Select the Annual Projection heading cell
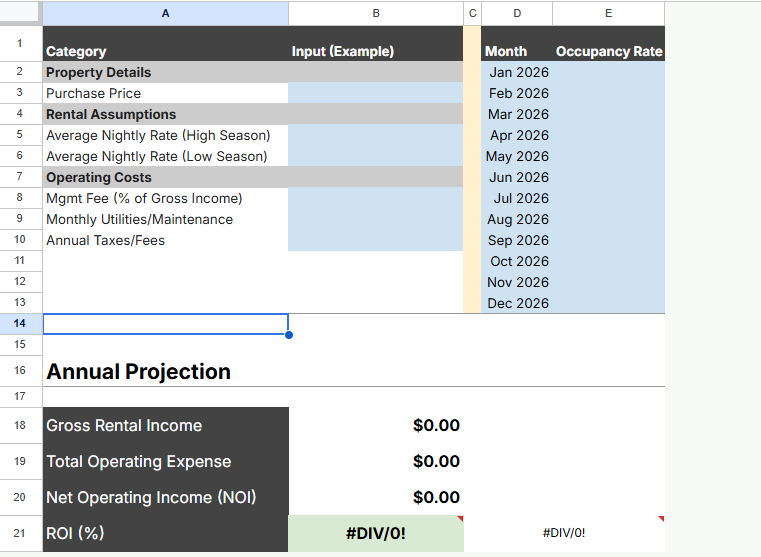 [x=165, y=372]
